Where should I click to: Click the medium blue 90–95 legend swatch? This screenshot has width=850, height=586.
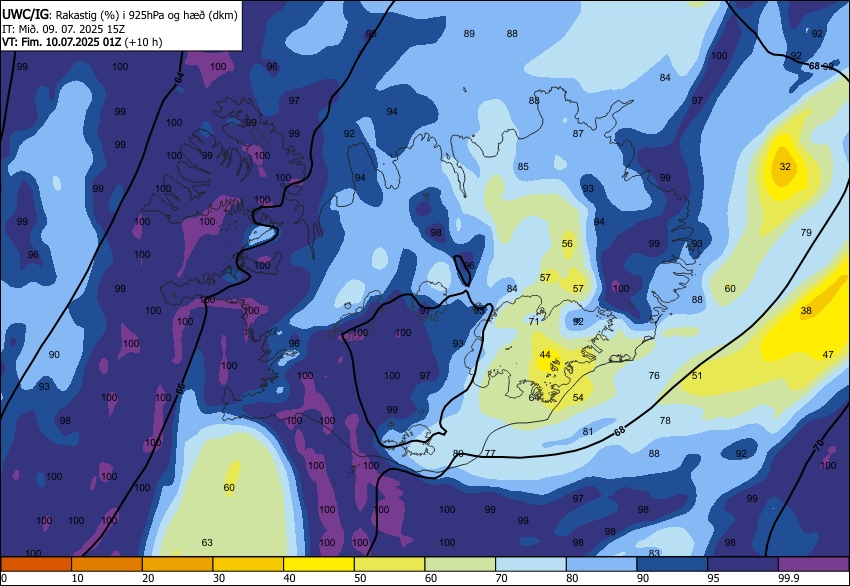point(672,564)
